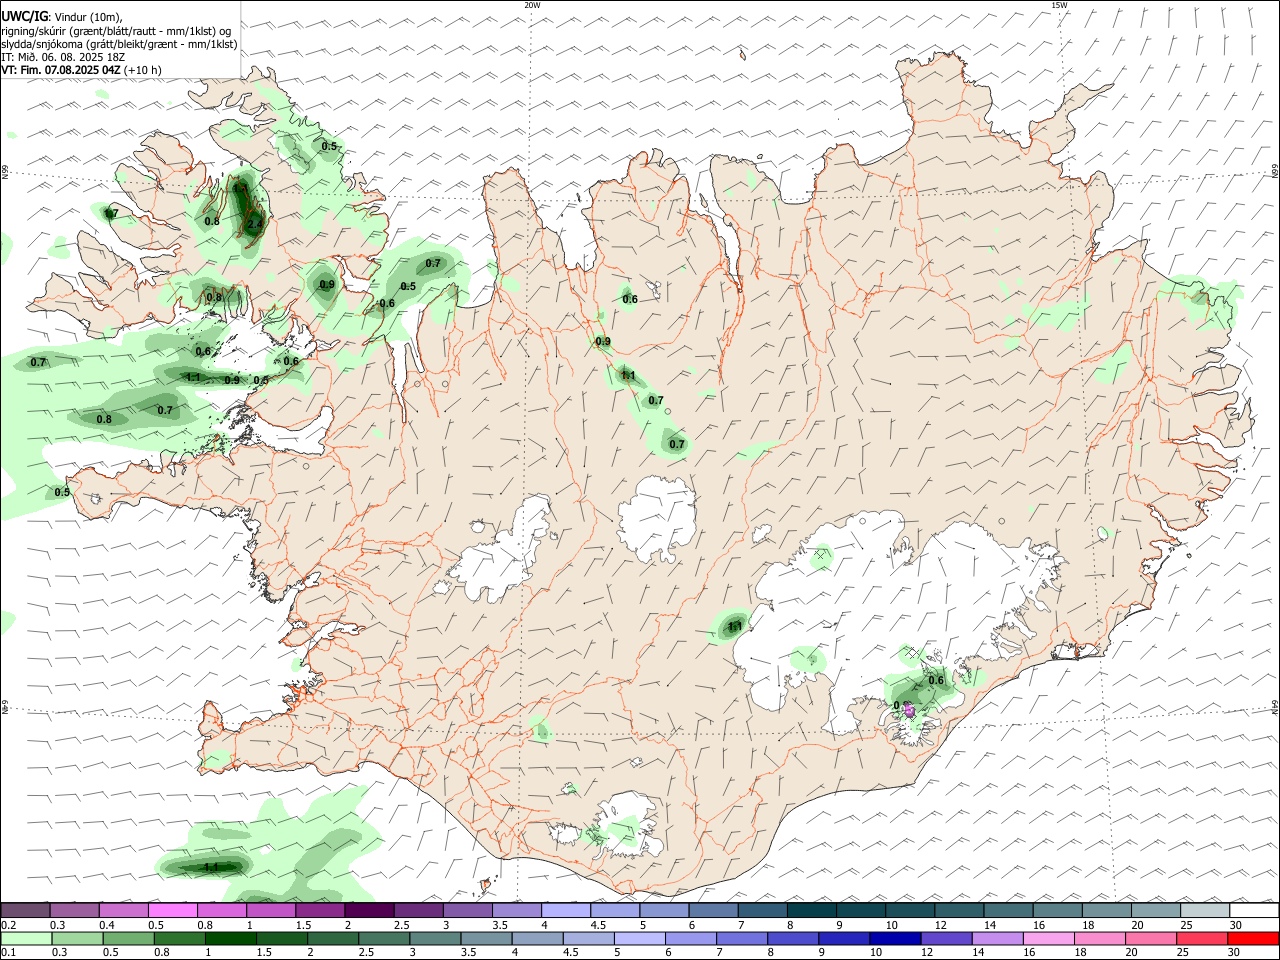Click the UWC/IG title text
Viewport: 1280px width, 960px height.
click(x=24, y=16)
